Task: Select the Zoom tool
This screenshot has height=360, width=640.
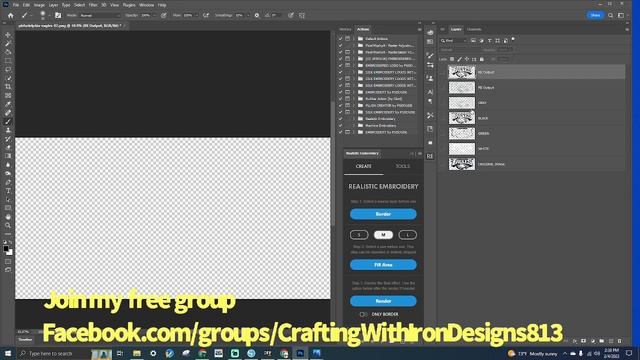Action: (x=8, y=225)
